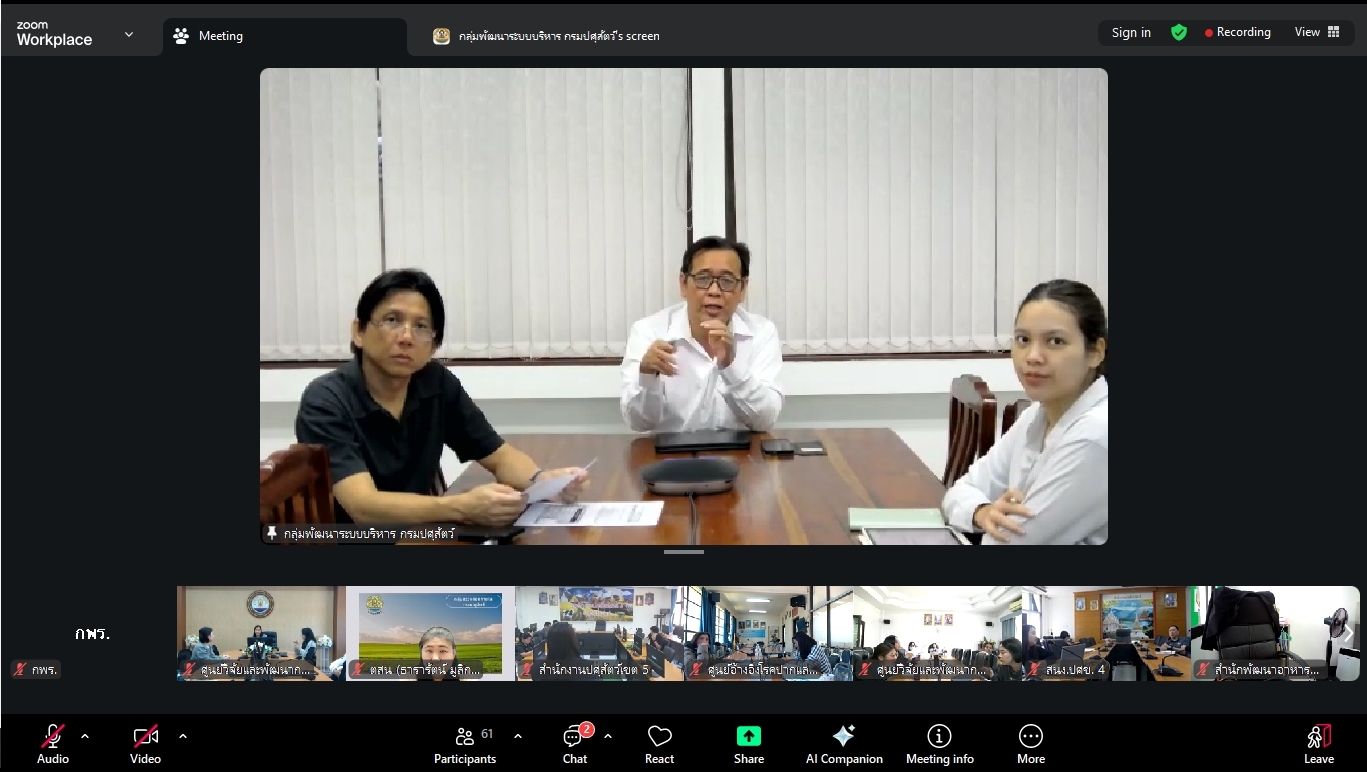Click the Sign in button

(1131, 32)
